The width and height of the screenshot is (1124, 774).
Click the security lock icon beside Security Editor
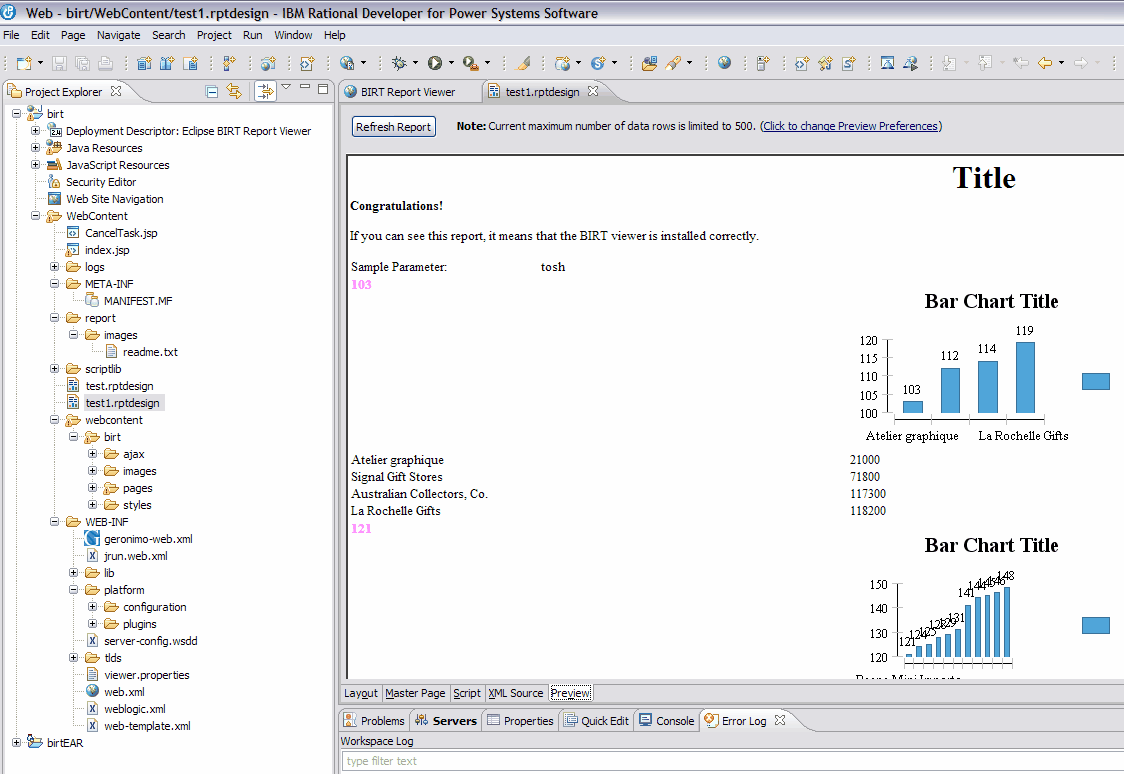tap(54, 182)
